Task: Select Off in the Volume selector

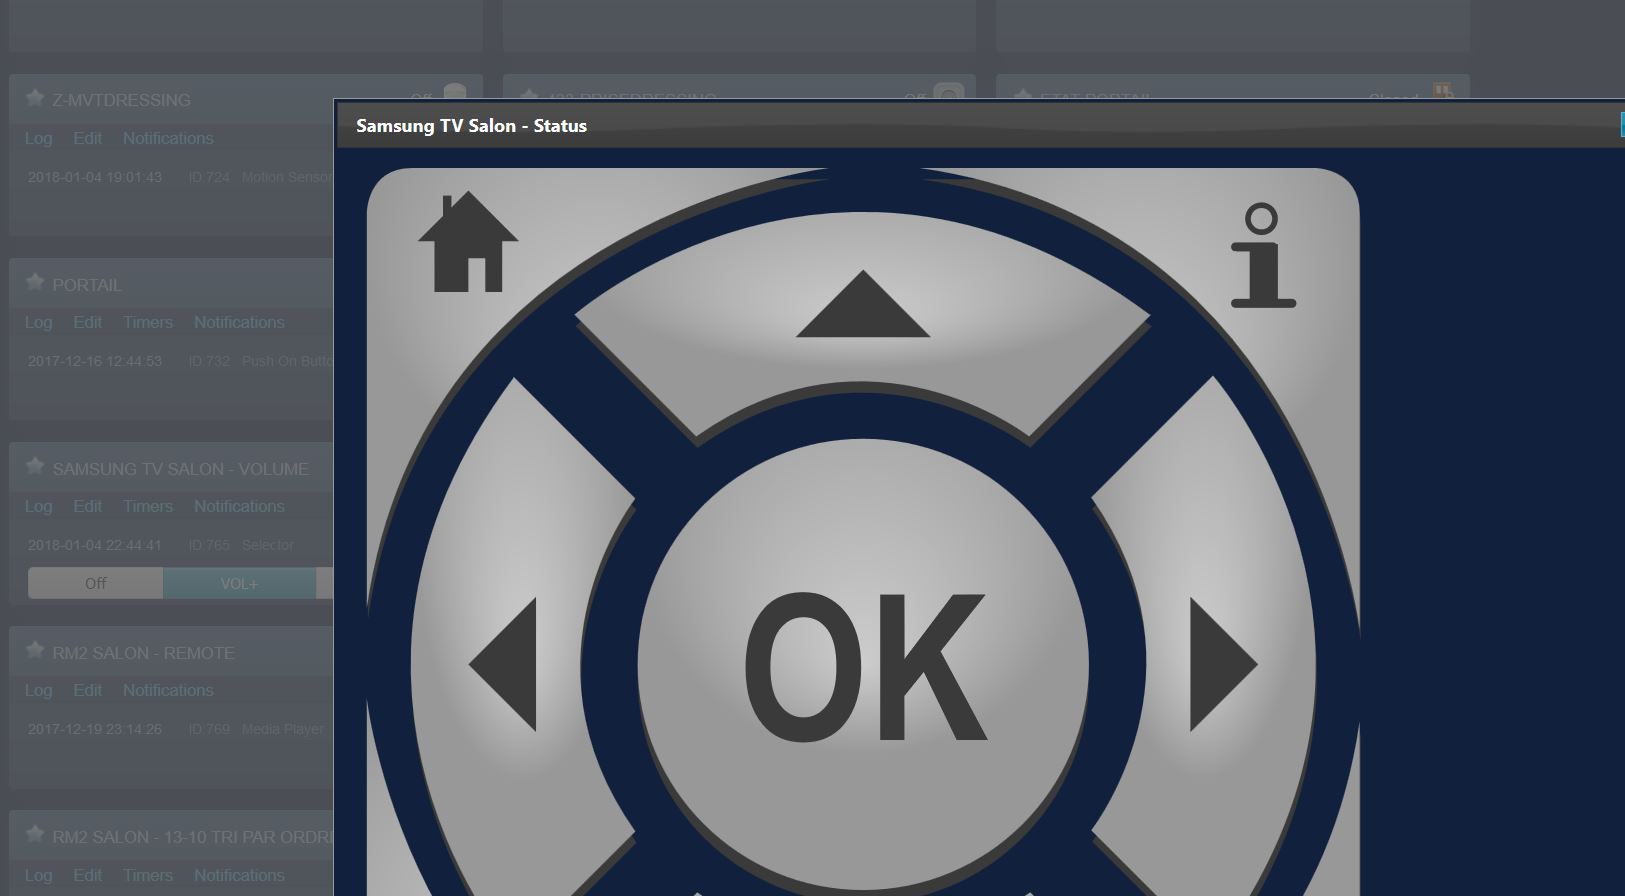Action: (95, 583)
